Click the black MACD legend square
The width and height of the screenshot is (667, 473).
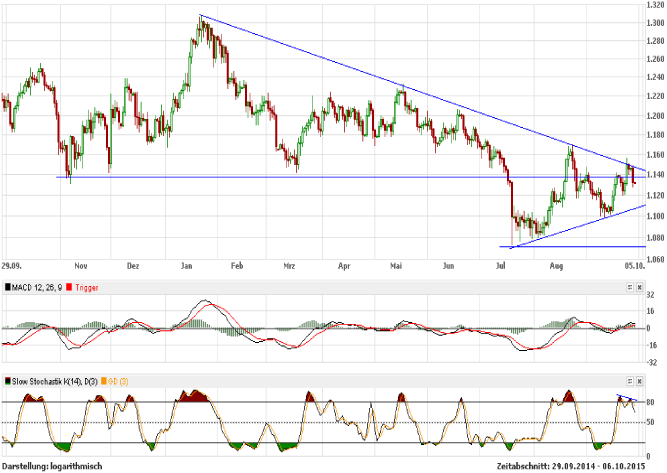click(6, 286)
